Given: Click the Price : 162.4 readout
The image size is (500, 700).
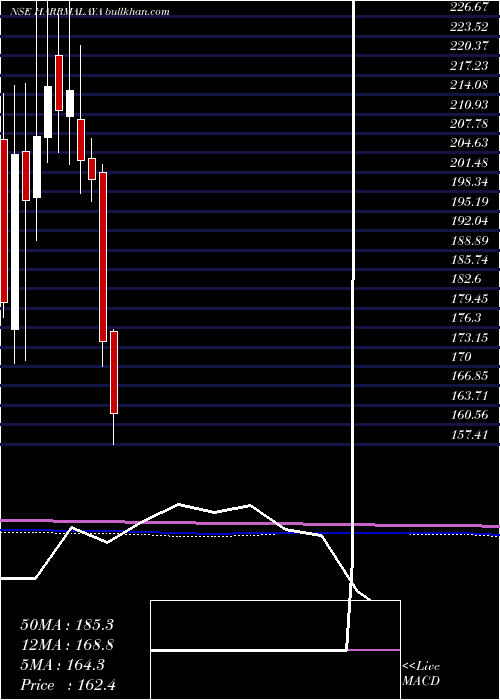Looking at the screenshot, I should 68,685.
